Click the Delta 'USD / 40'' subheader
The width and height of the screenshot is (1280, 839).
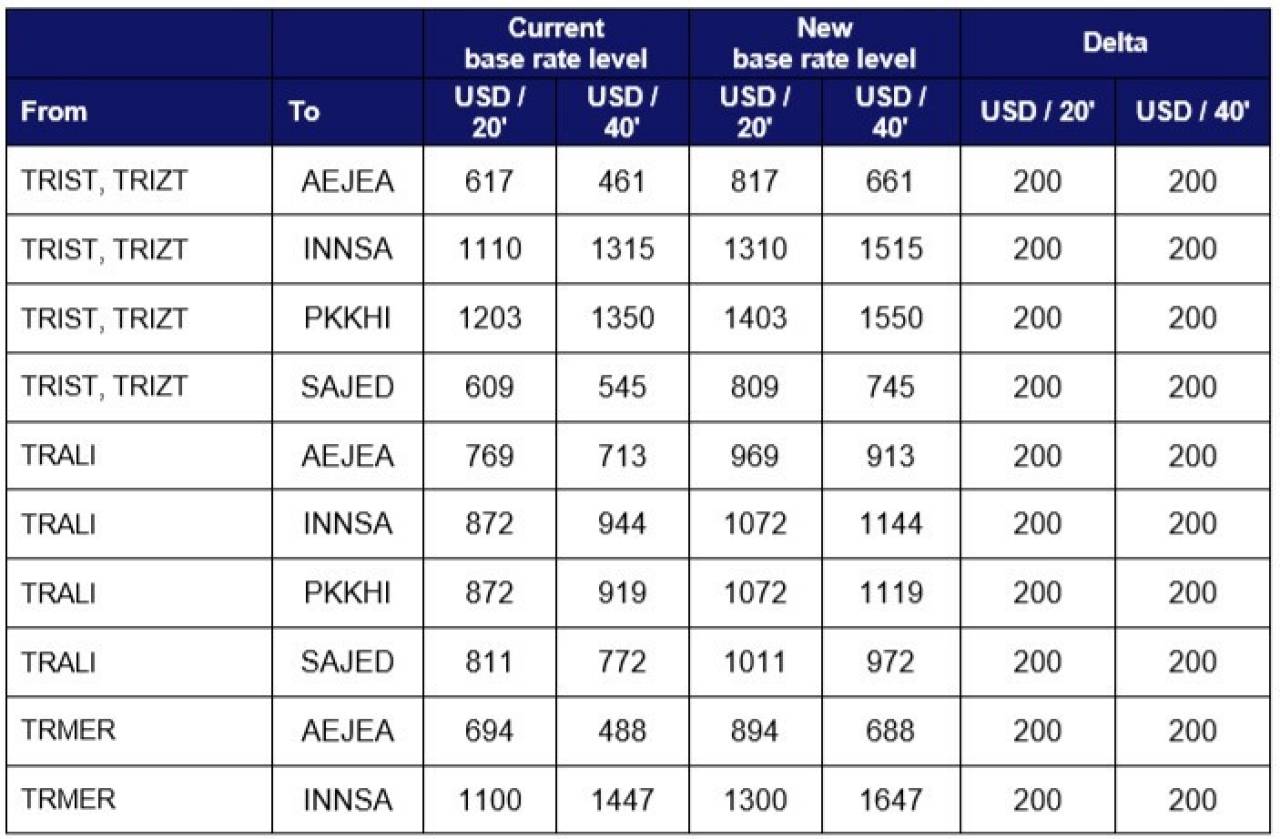pos(1193,111)
